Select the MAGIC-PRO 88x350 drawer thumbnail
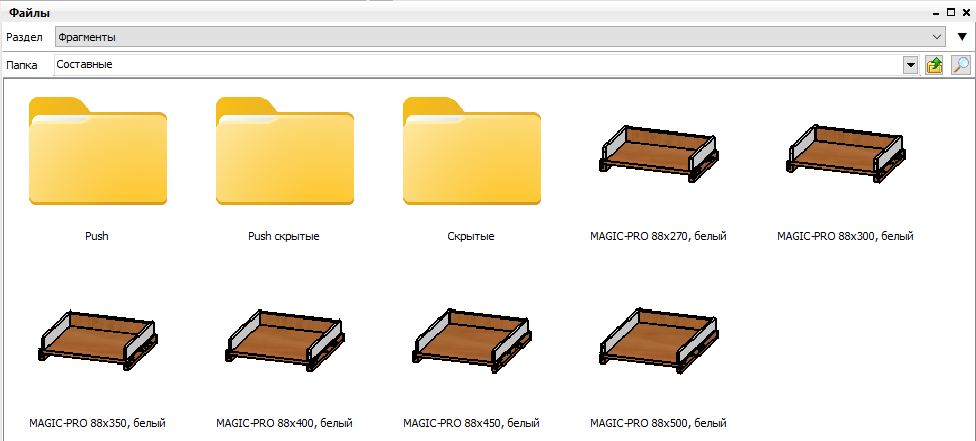 (x=98, y=340)
